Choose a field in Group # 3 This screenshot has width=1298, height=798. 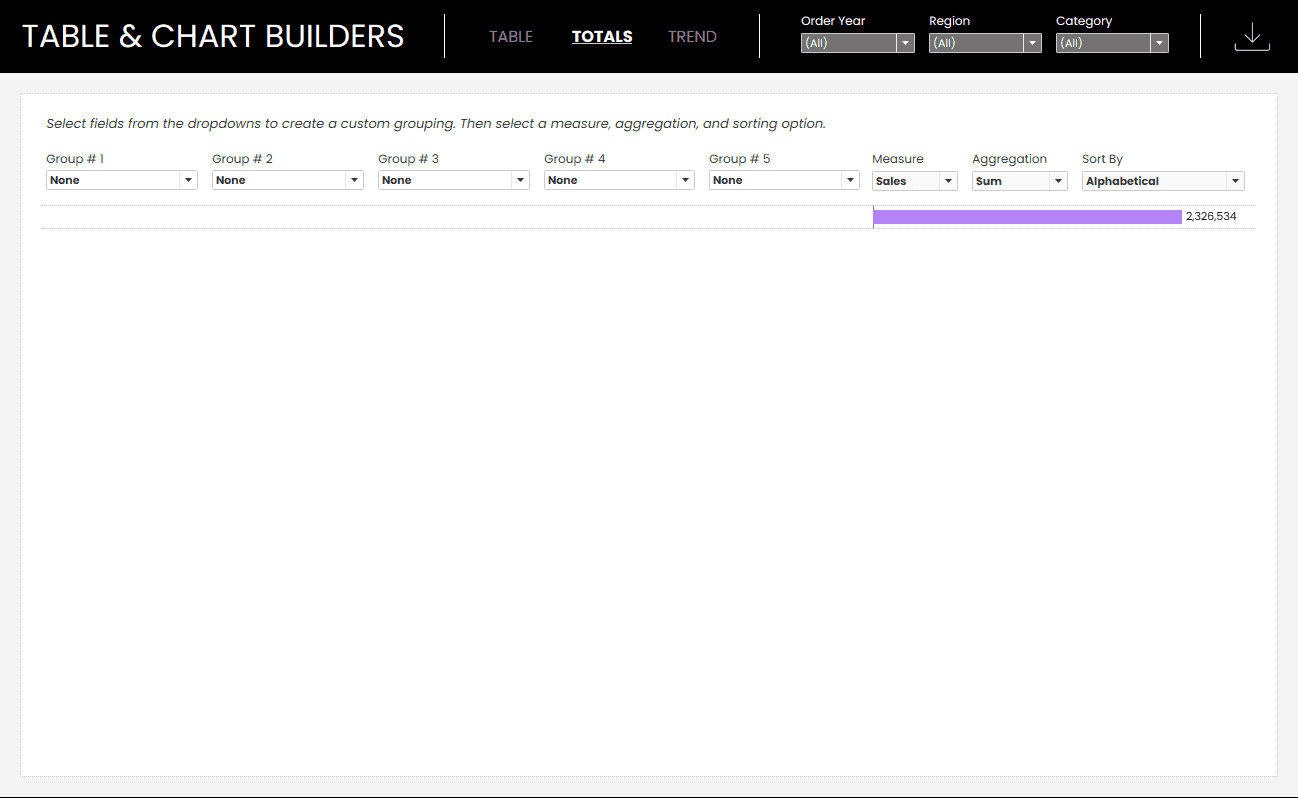click(x=453, y=180)
